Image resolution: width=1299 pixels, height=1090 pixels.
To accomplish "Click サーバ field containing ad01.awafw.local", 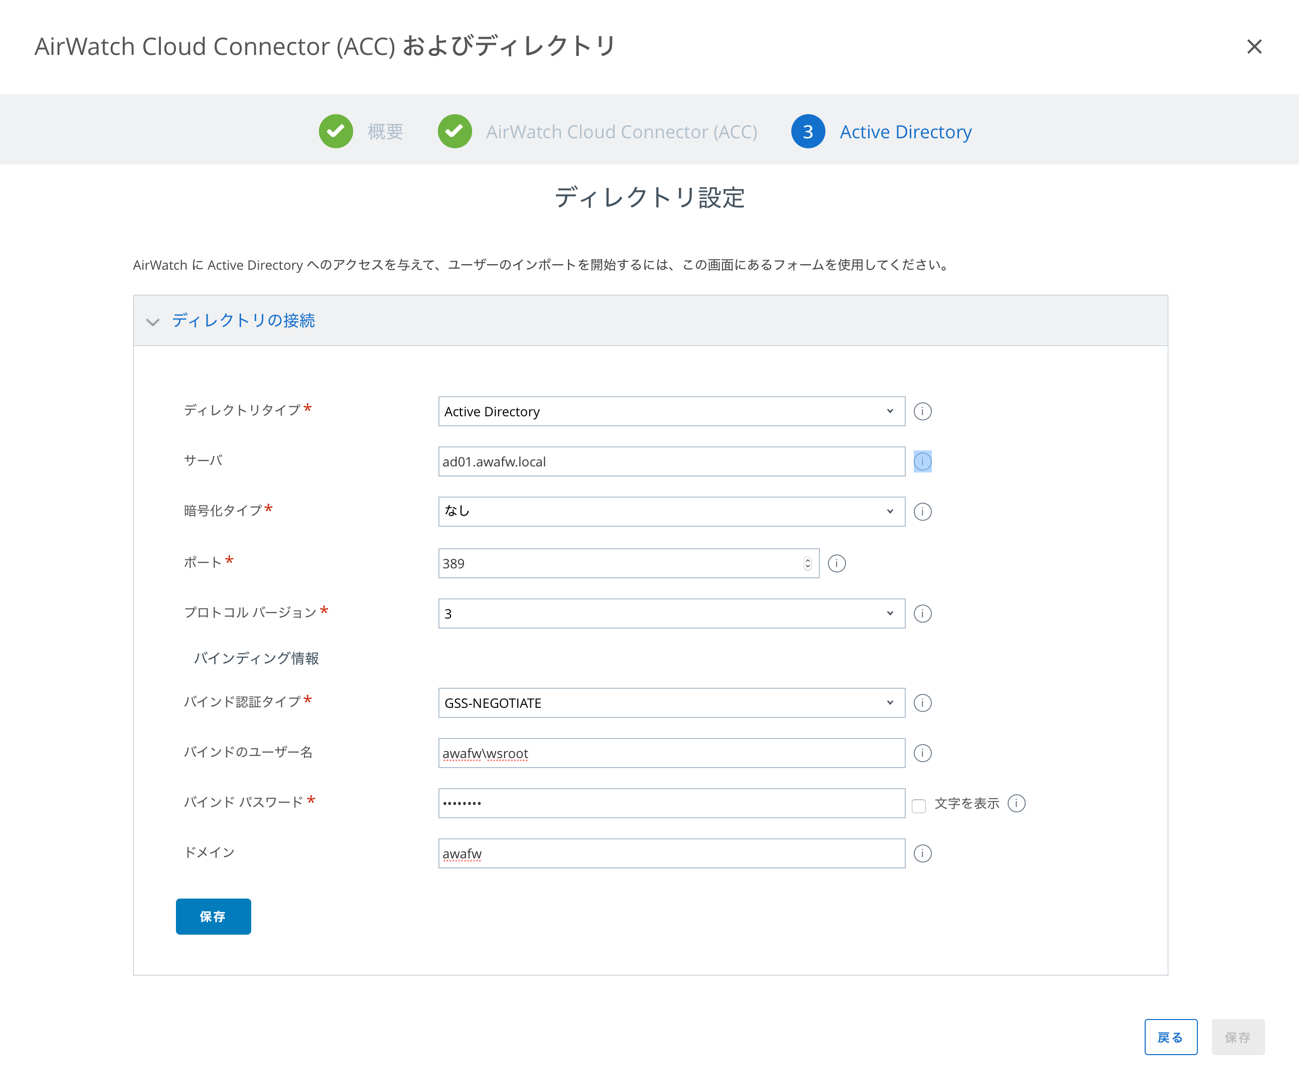I will coord(672,461).
